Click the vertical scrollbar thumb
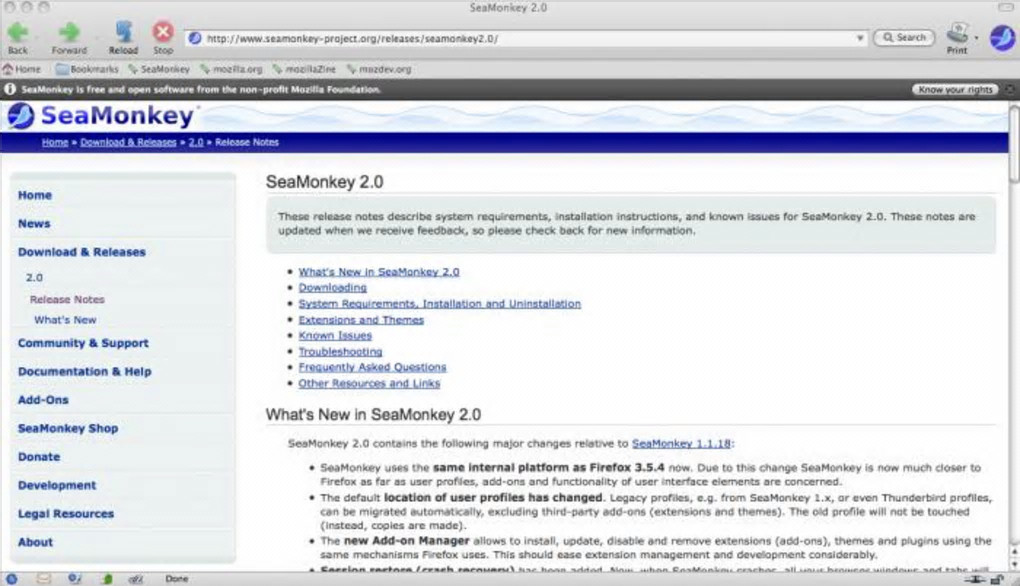The image size is (1020, 586). (x=1014, y=144)
